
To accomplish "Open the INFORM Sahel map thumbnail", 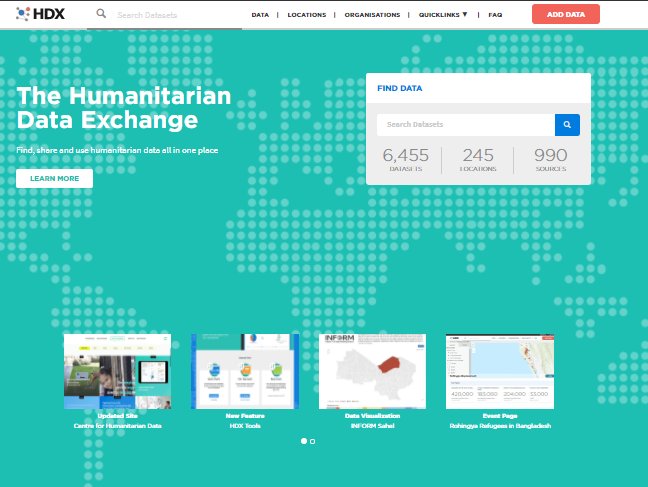I will tap(372, 371).
